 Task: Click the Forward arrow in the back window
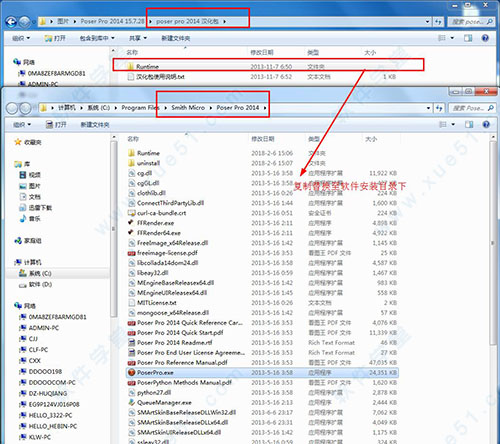point(24,22)
